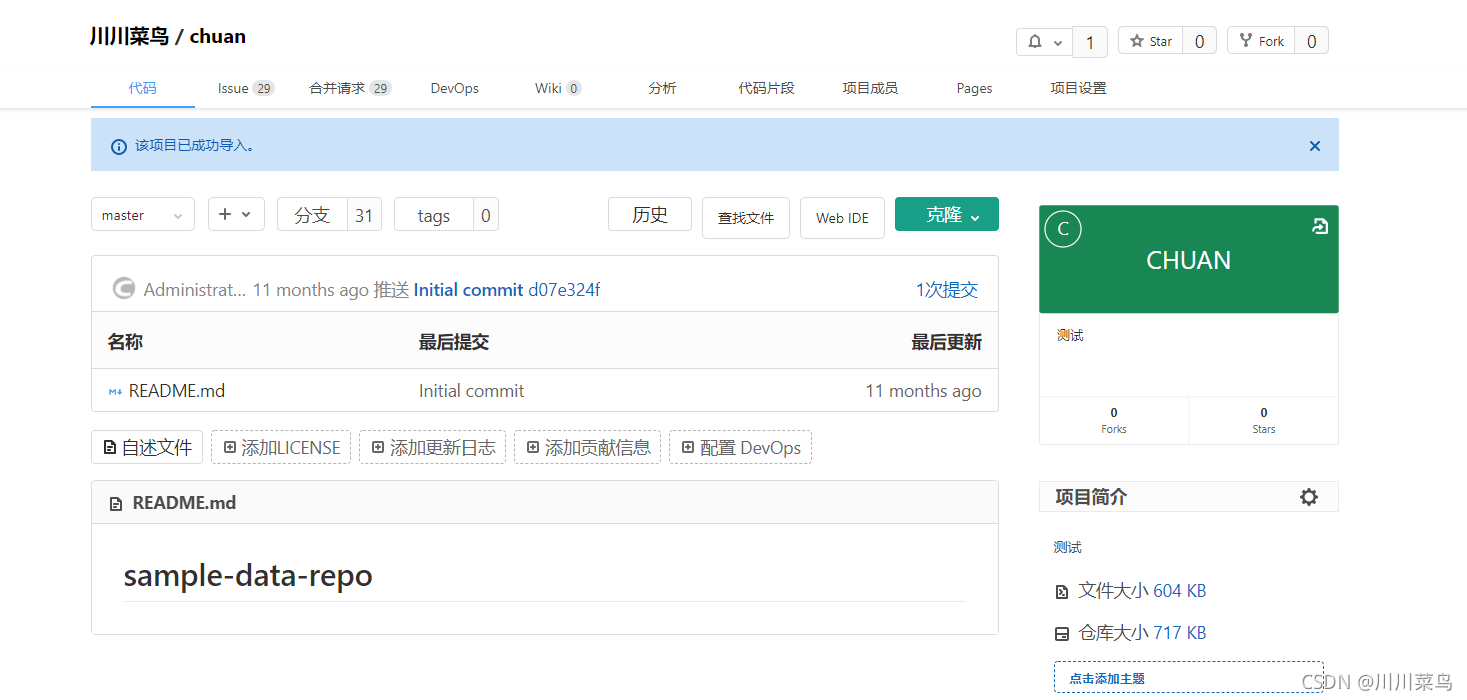Click the 历史 history button
This screenshot has height=700, width=1467.
click(x=649, y=214)
